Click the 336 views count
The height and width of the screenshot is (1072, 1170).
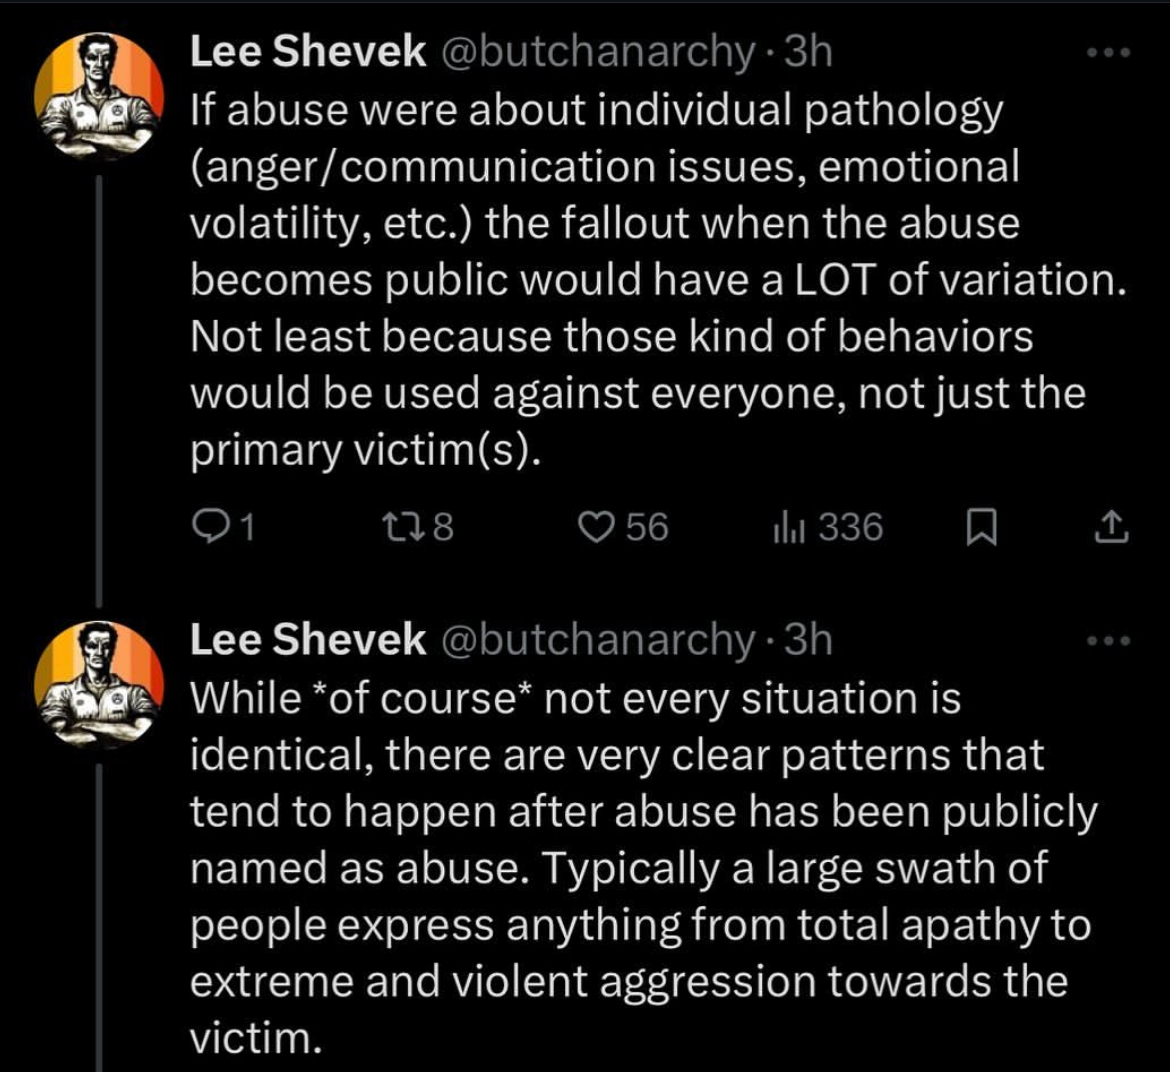(850, 527)
